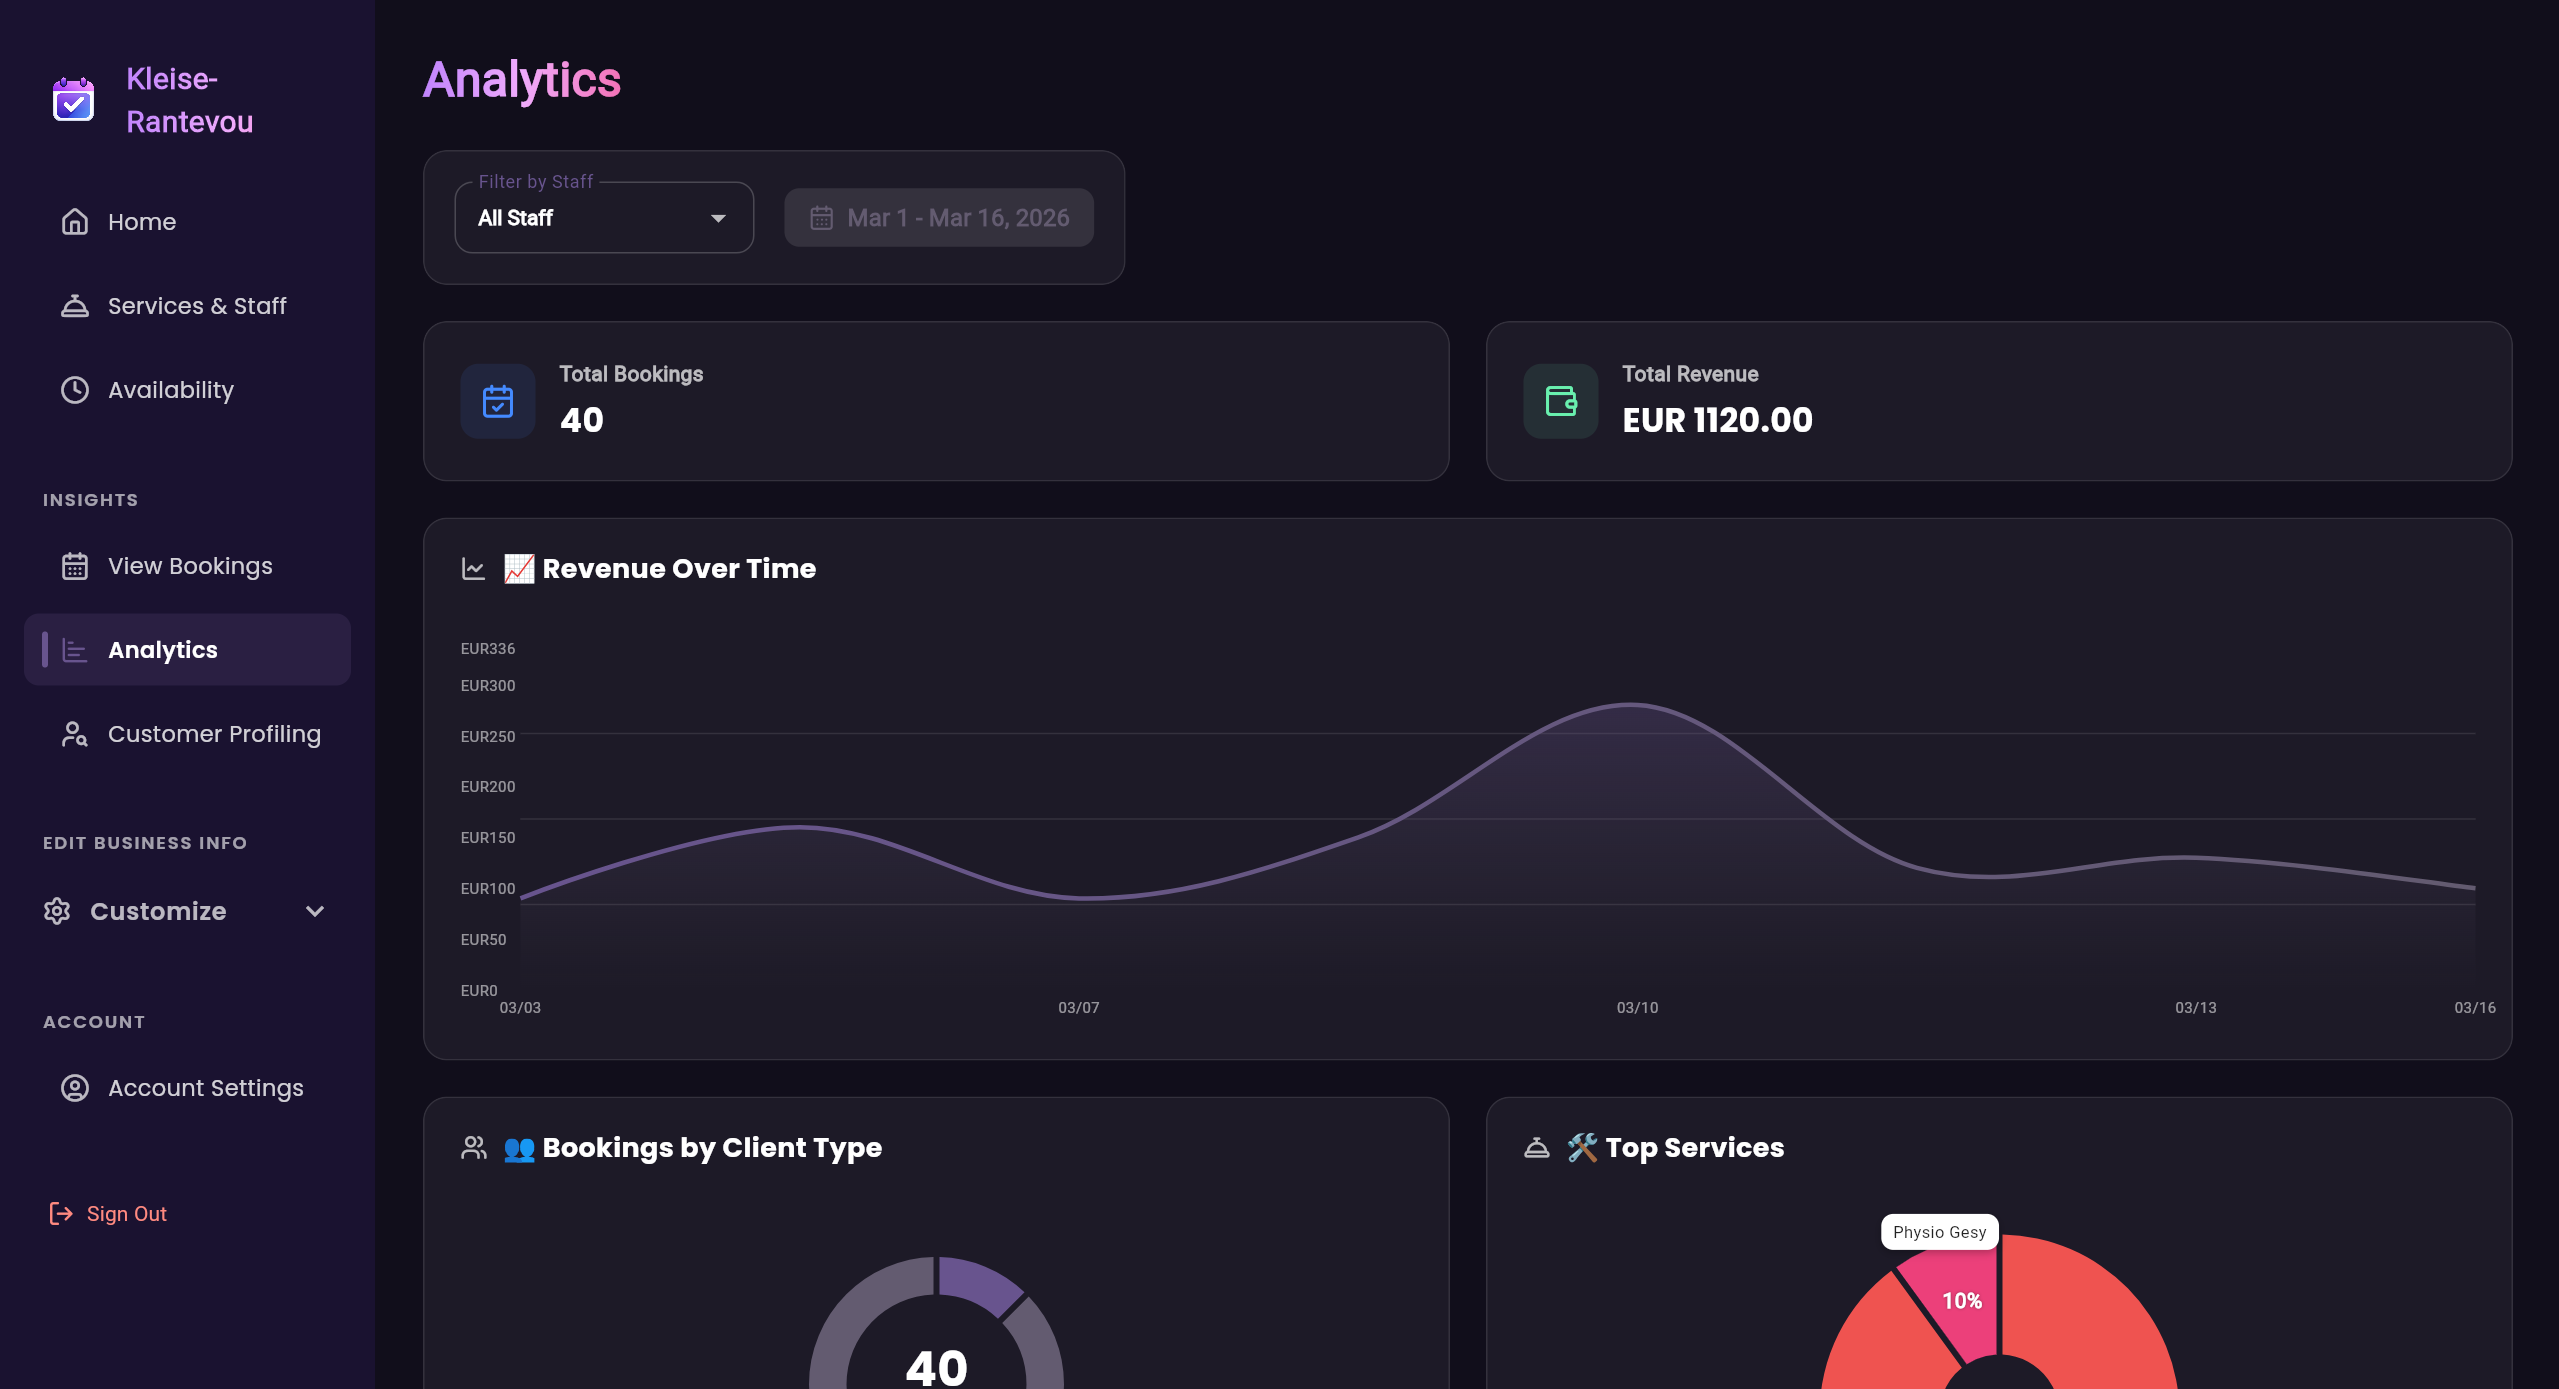Open Services & Staff from the sidebar

coord(187,306)
